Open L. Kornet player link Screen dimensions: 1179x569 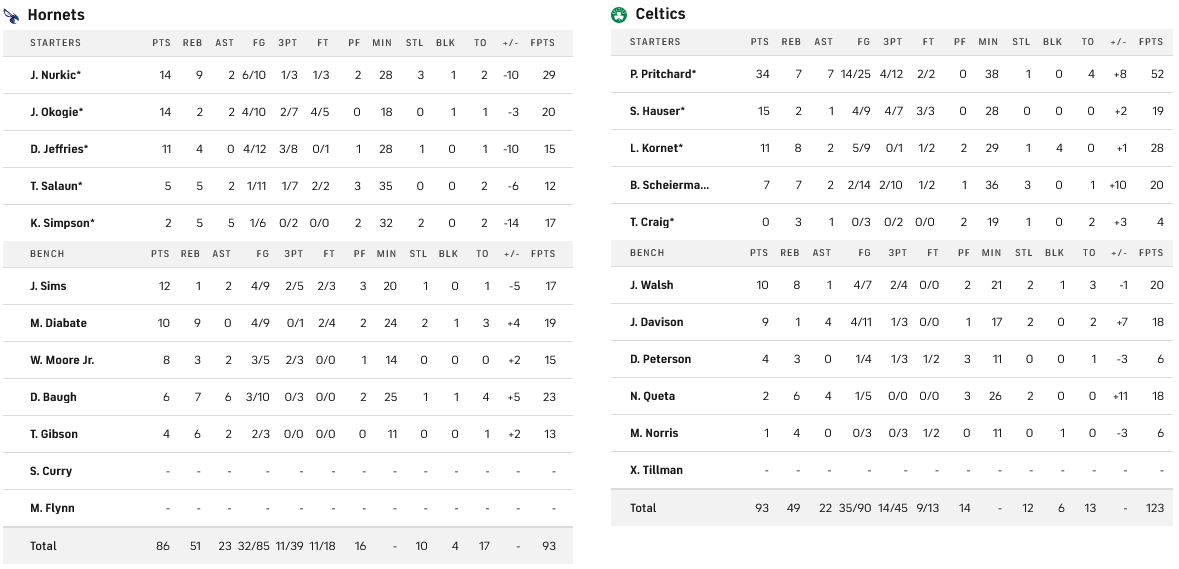pos(656,148)
